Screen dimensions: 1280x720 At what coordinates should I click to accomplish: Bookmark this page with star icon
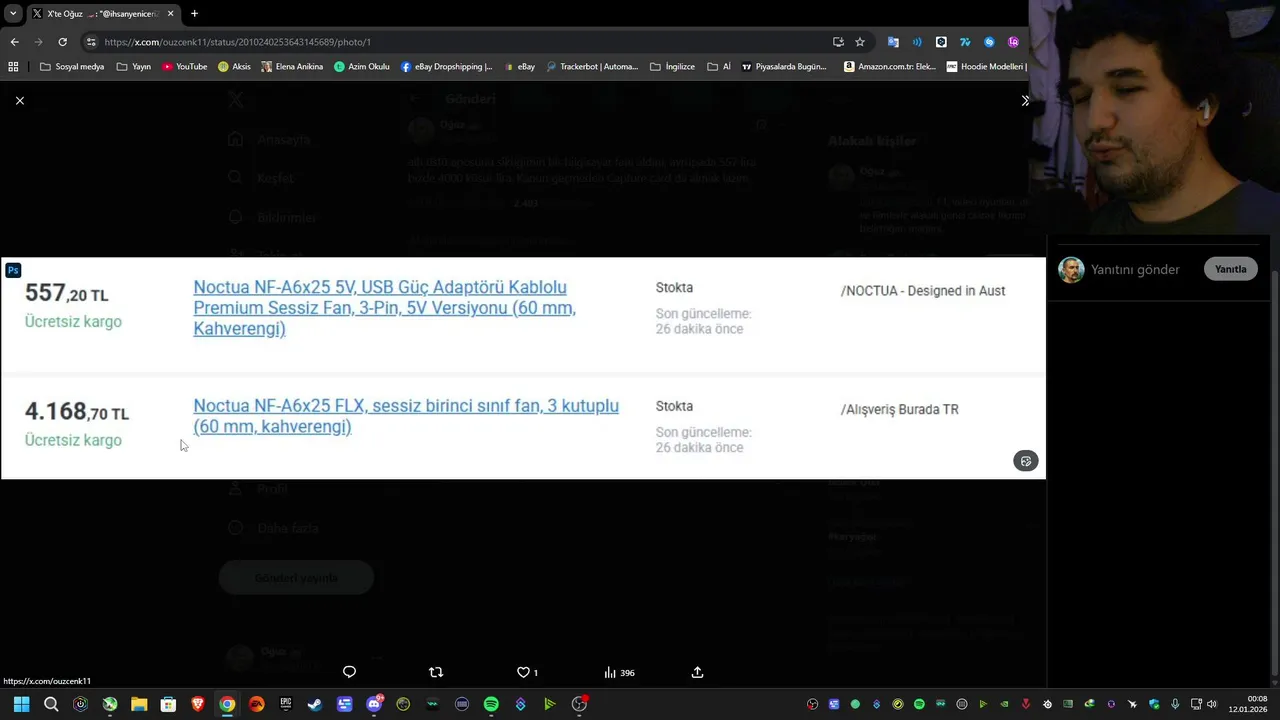[860, 42]
